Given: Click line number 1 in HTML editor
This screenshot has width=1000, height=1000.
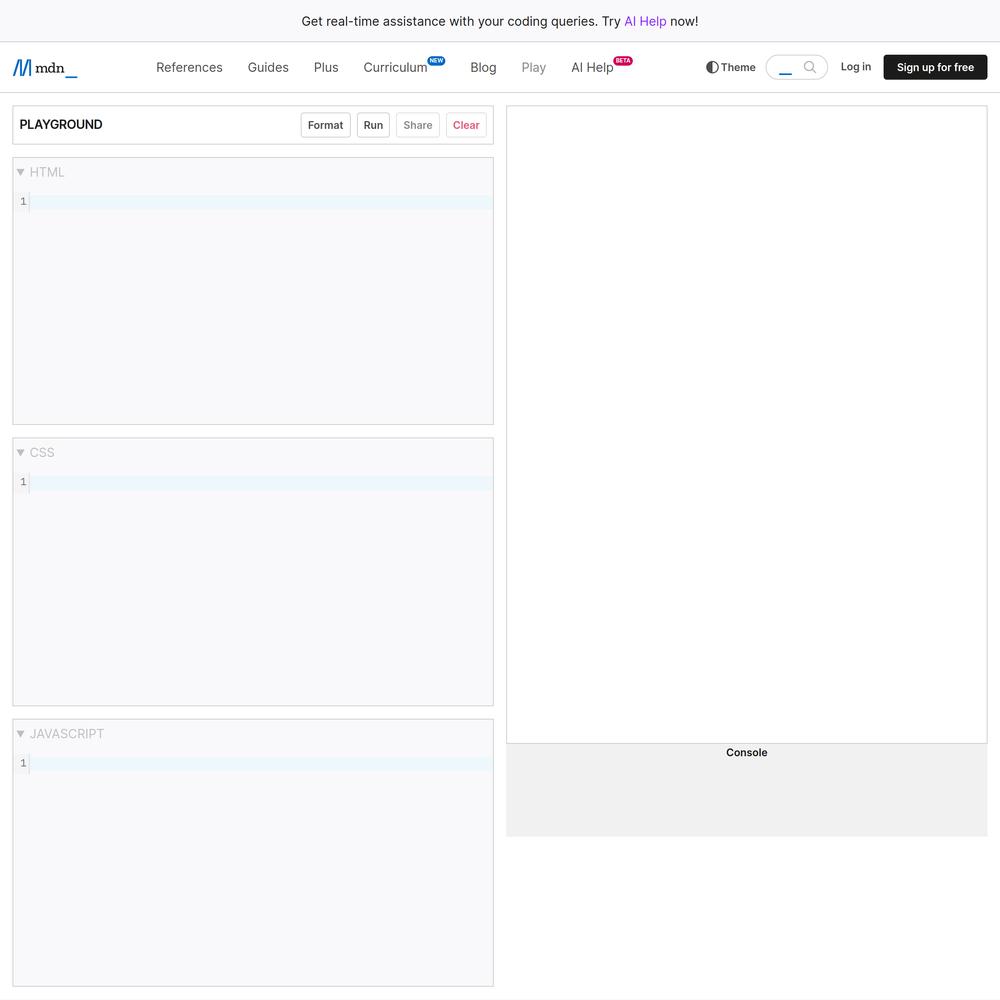Looking at the screenshot, I should pos(23,202).
